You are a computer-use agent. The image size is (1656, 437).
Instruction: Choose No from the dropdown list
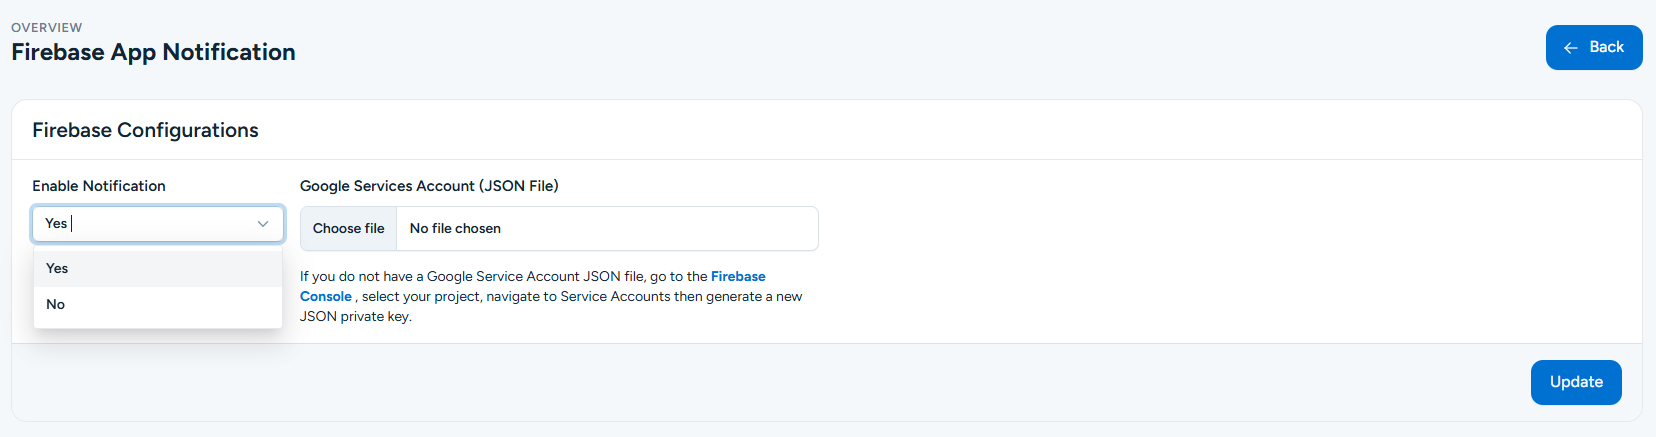56,305
